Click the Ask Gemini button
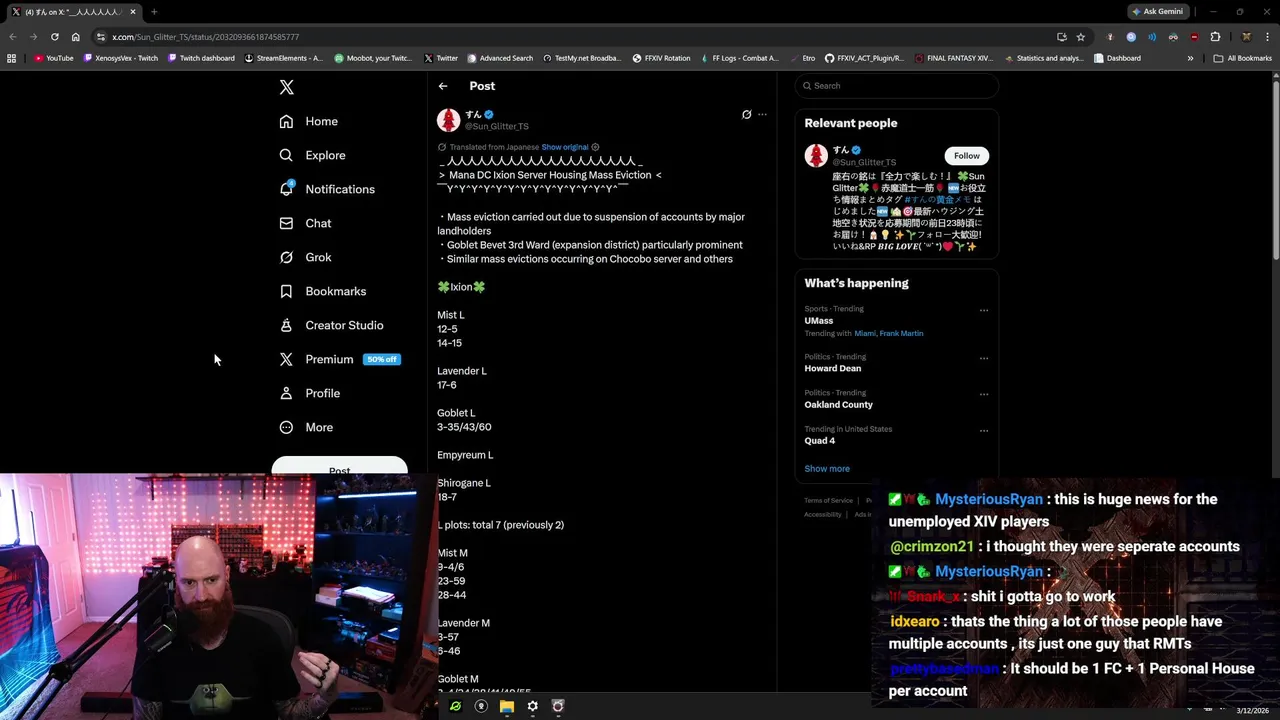 (1157, 11)
